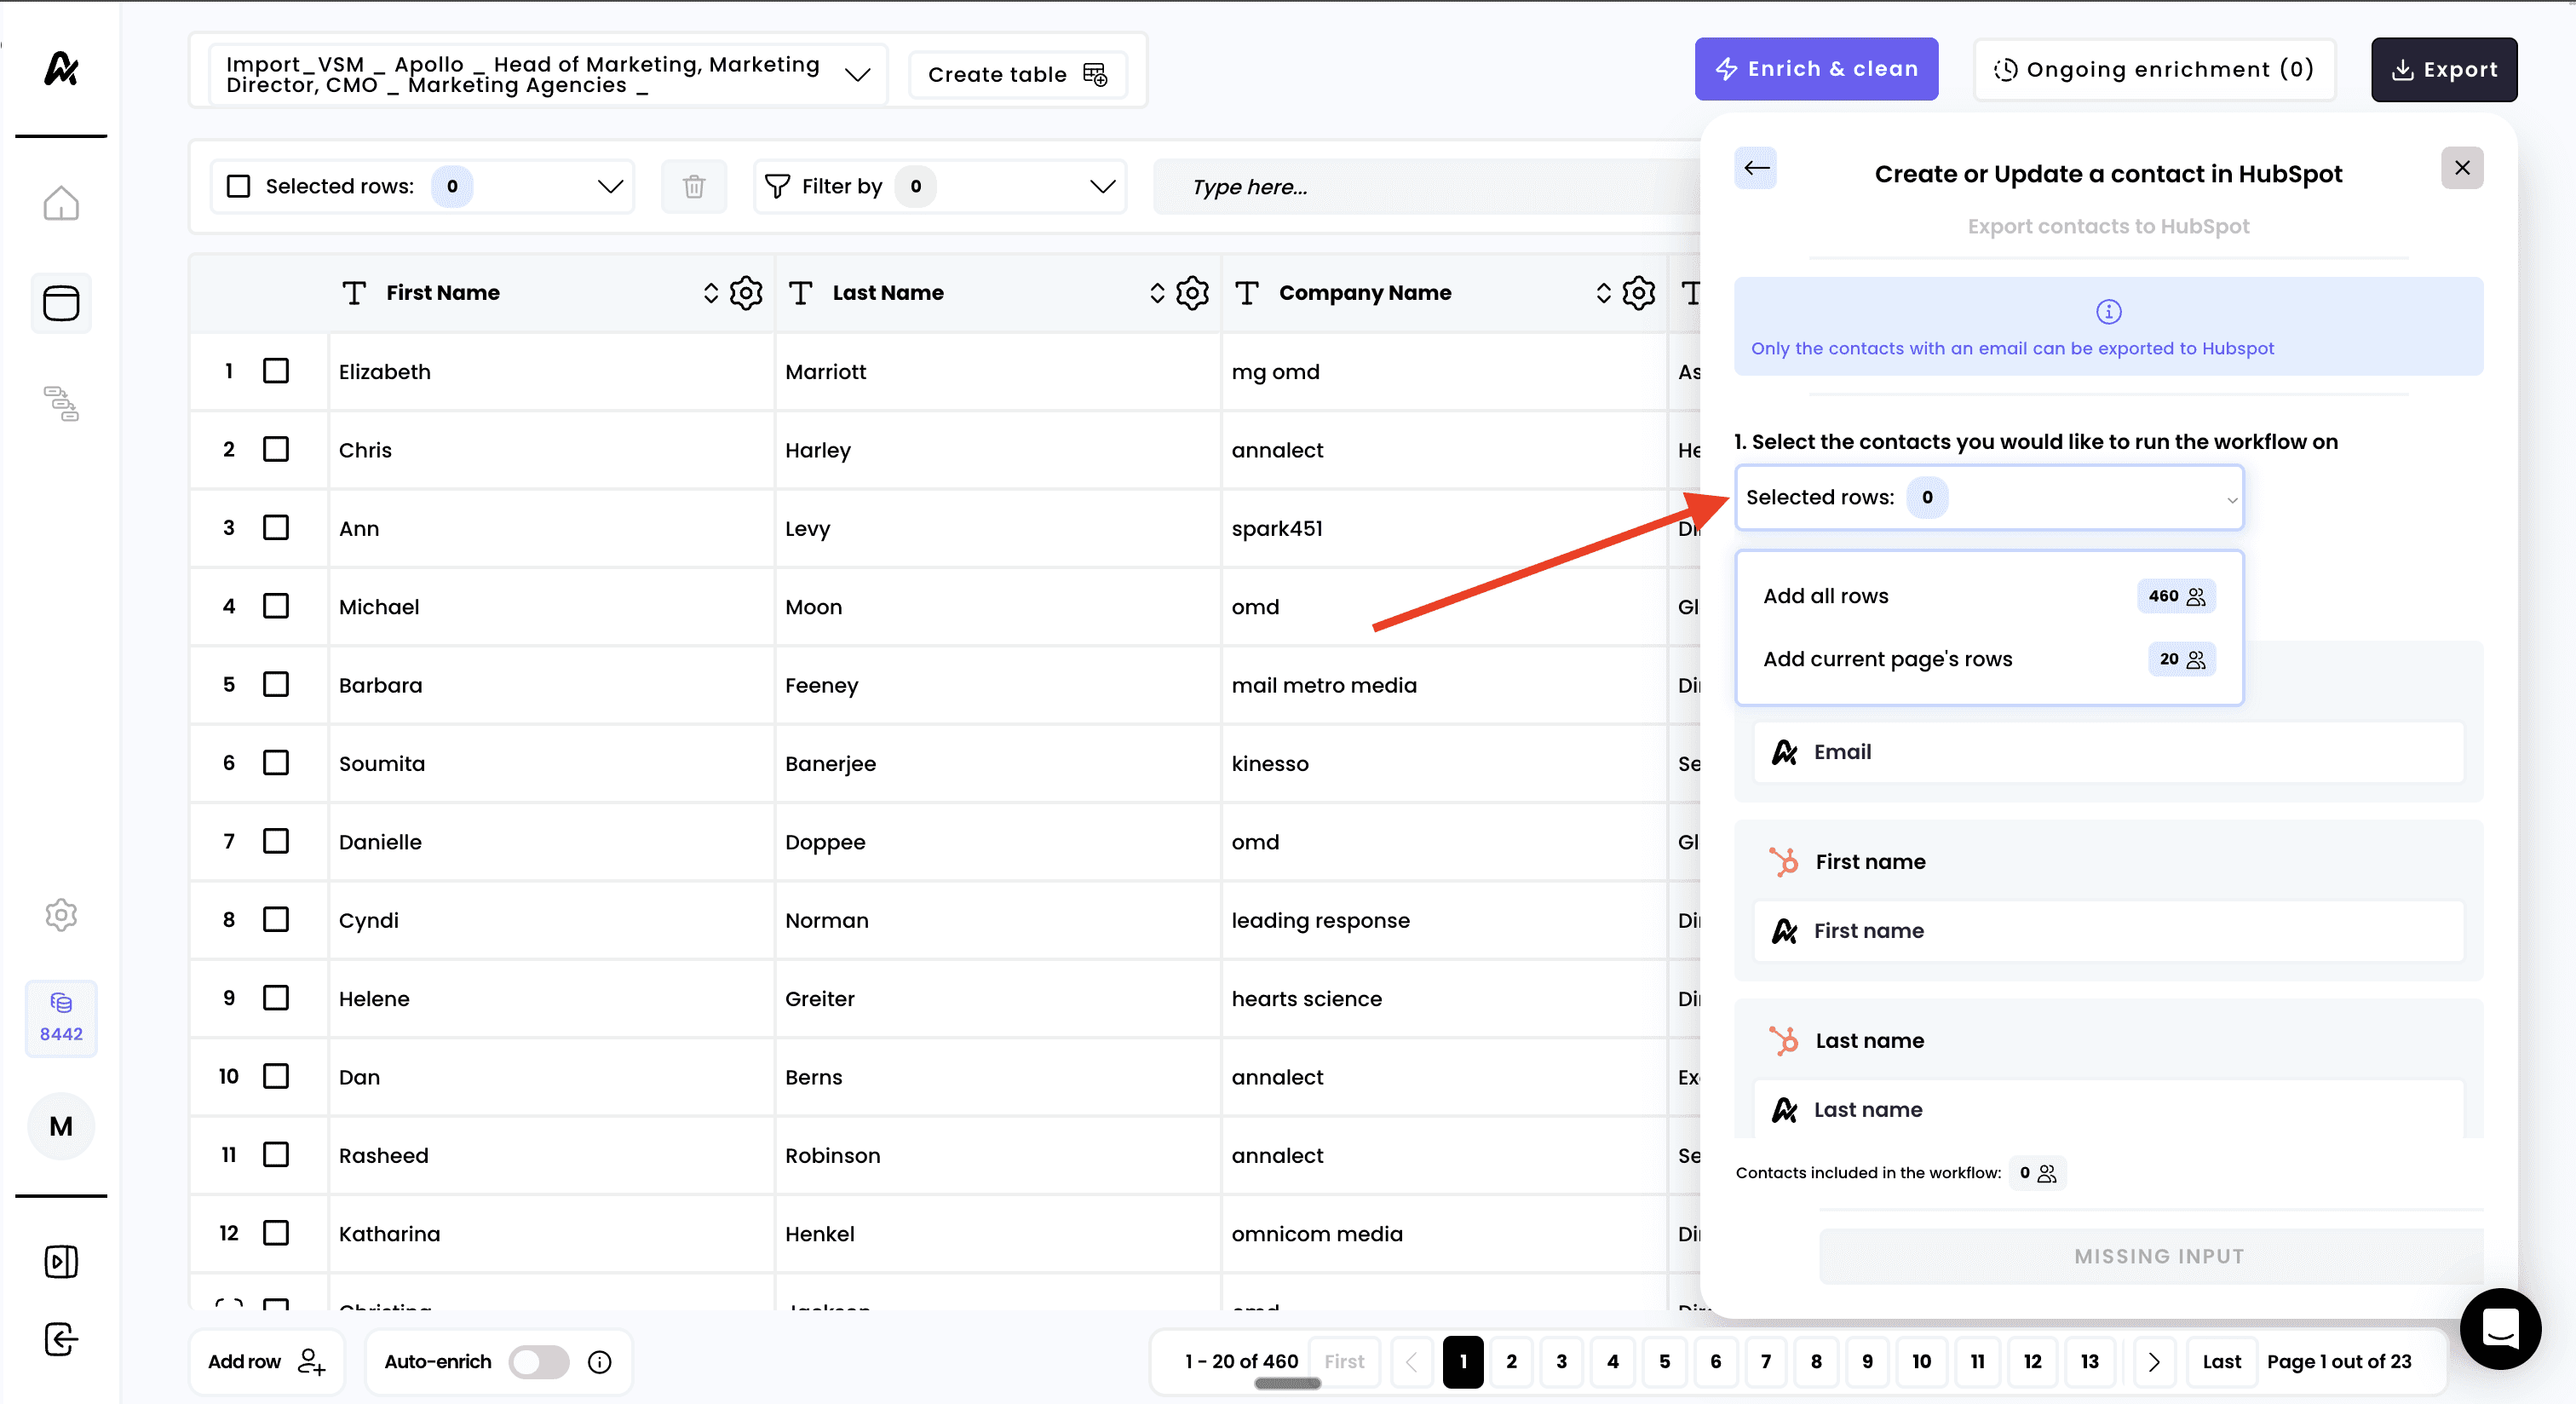Viewport: 2576px width, 1404px height.
Task: Expand the Filter by dropdown
Action: pos(1102,186)
